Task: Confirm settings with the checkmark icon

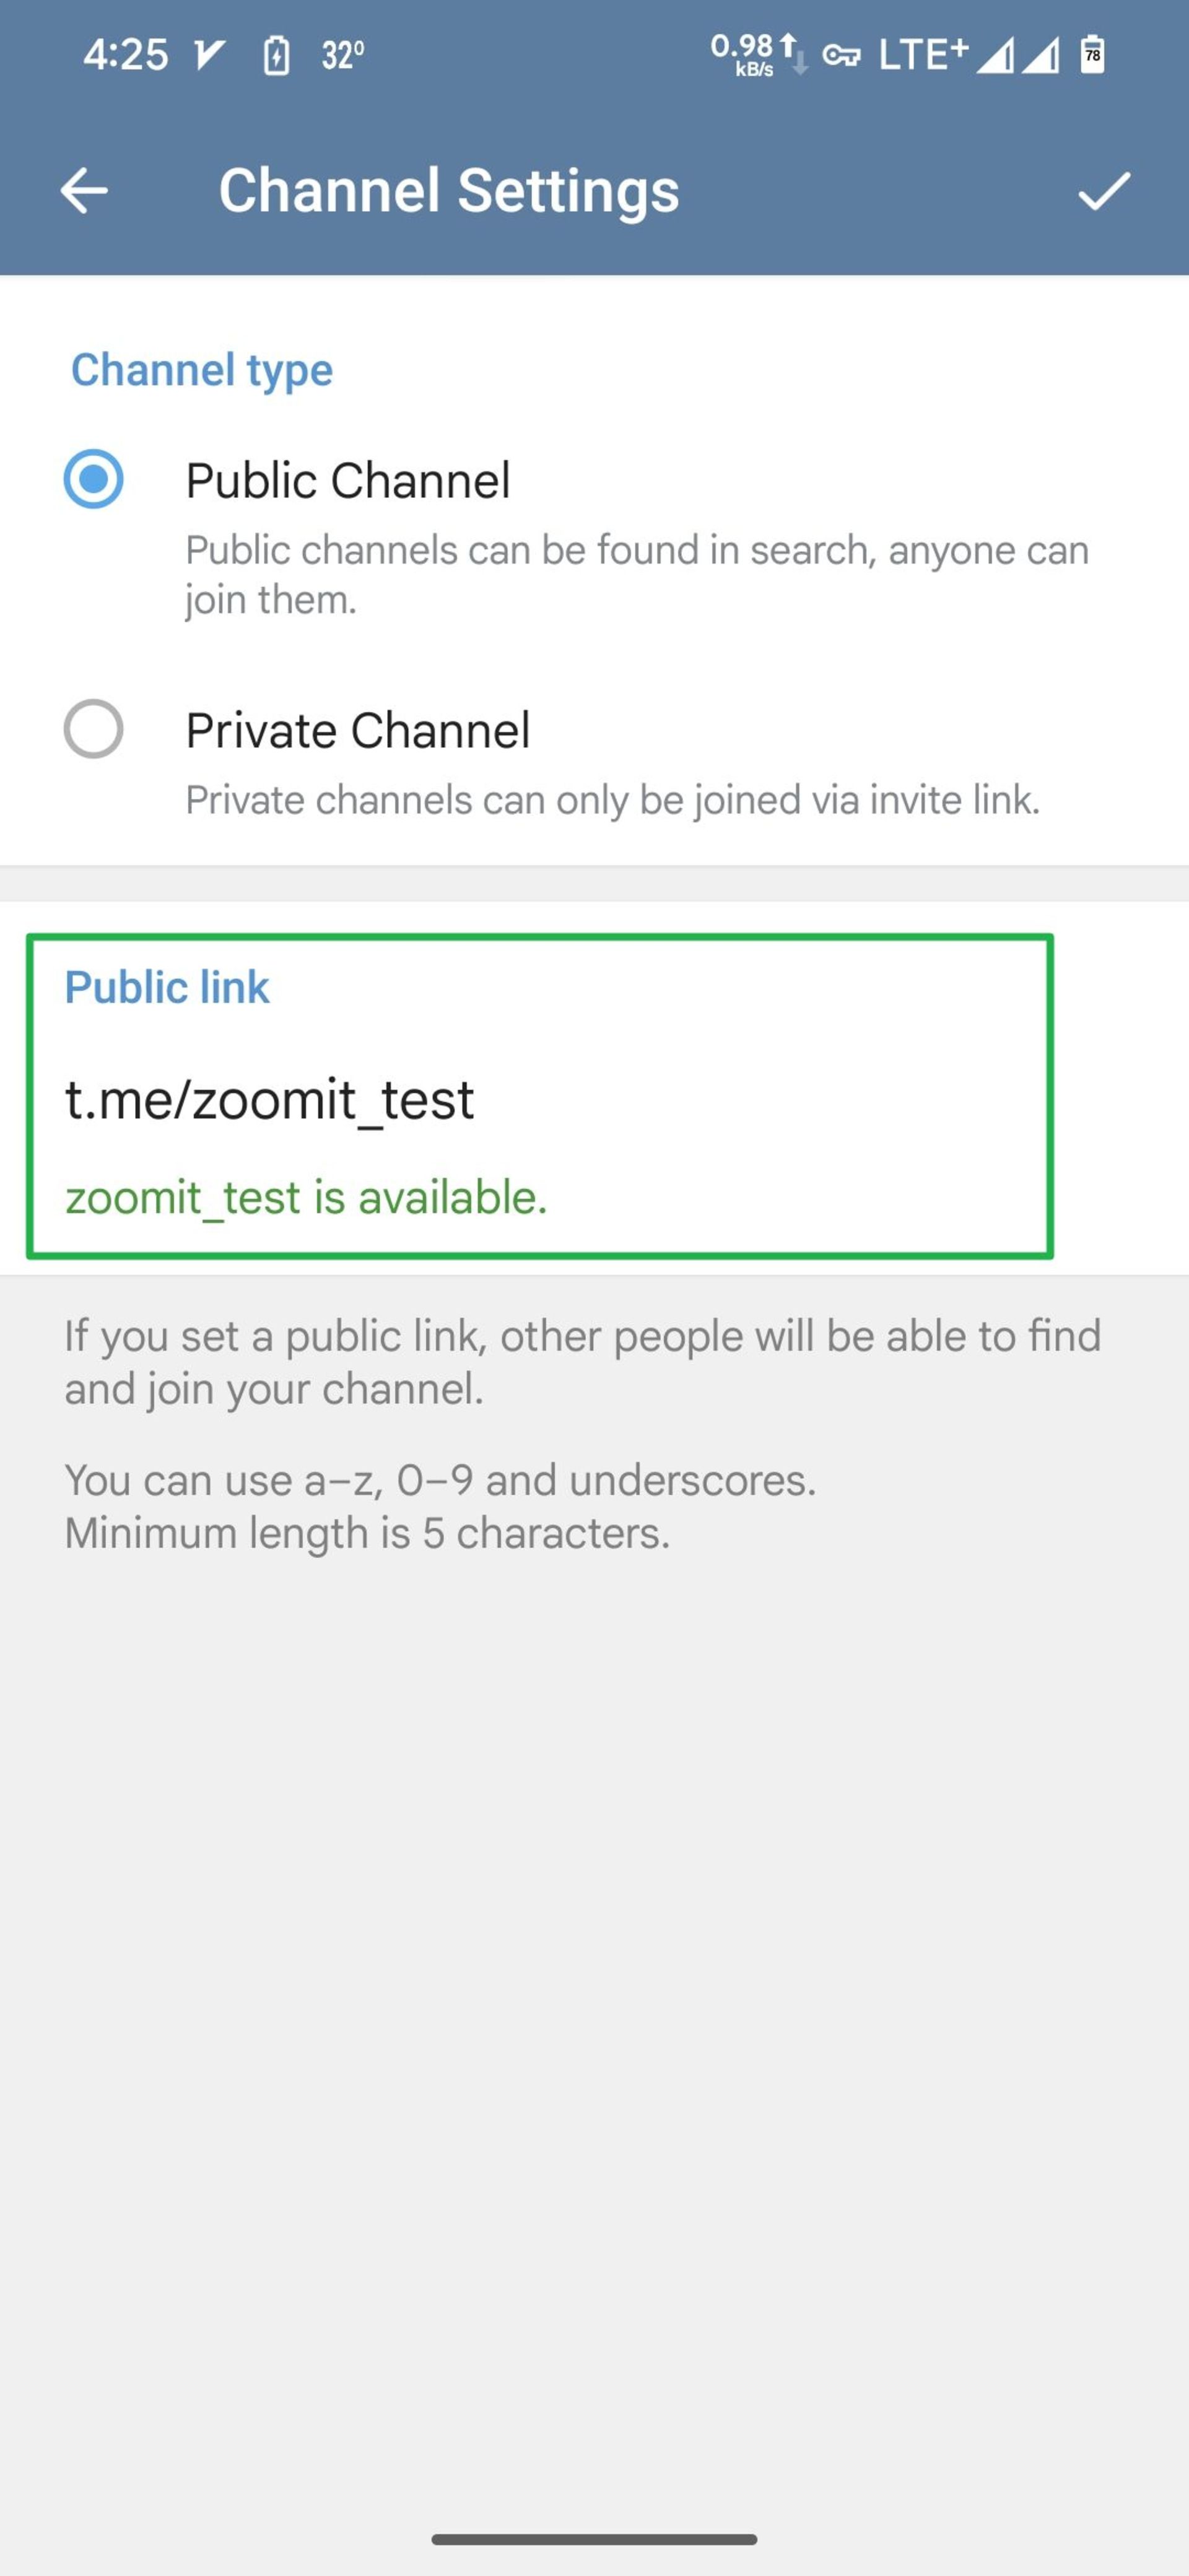Action: (x=1103, y=190)
